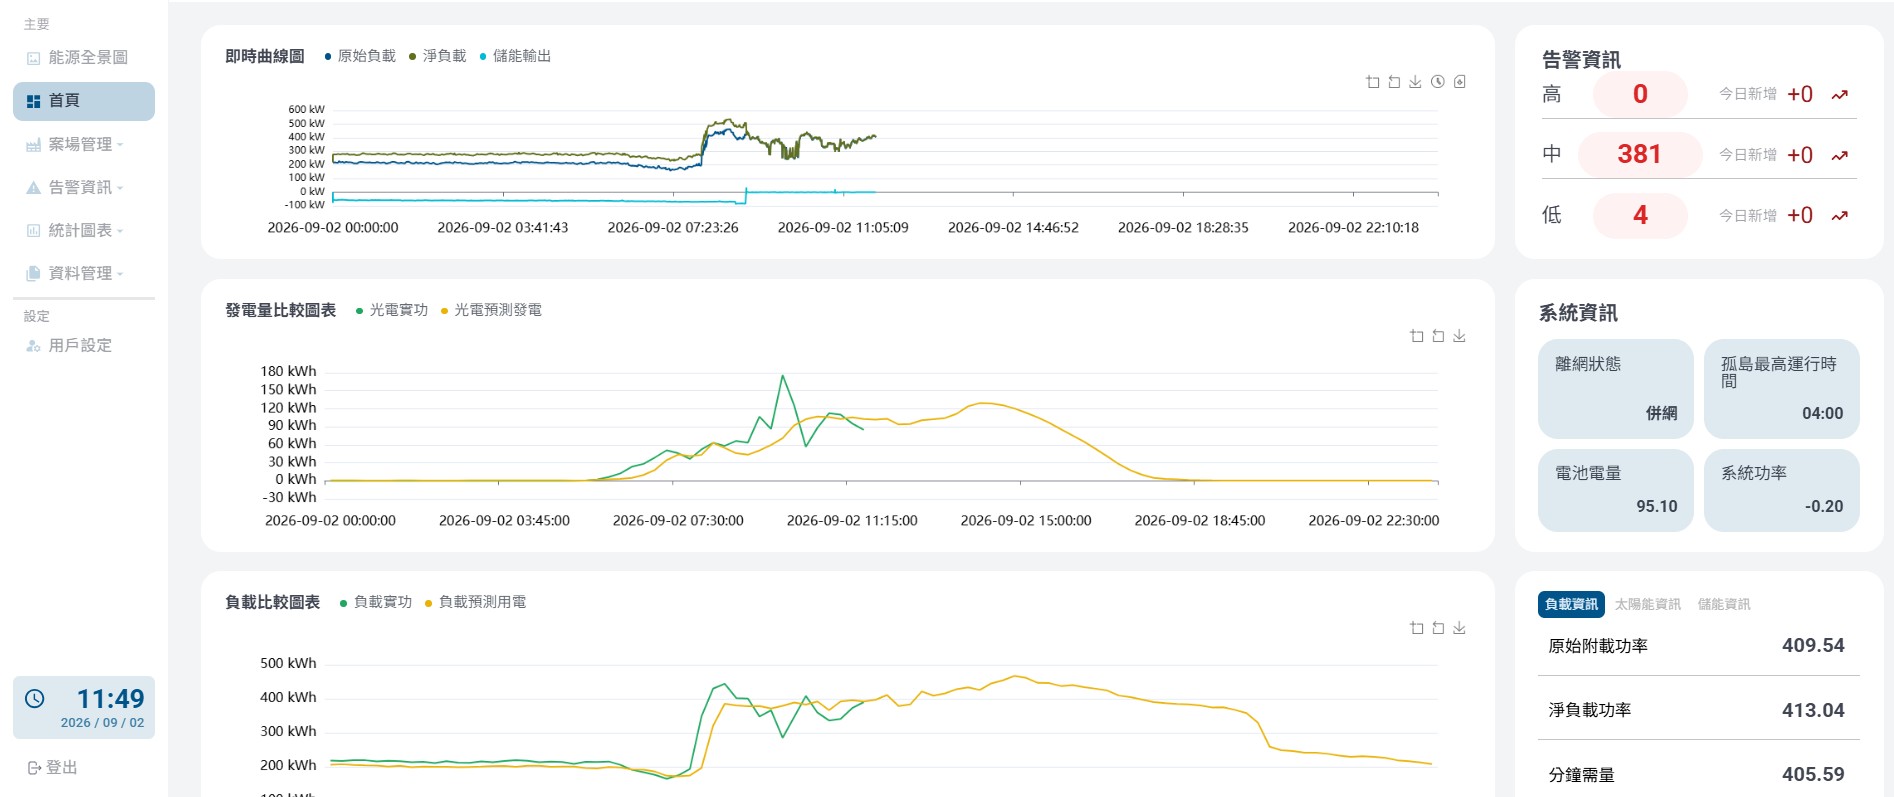Click the 離網狀態 status card

(x=1616, y=389)
